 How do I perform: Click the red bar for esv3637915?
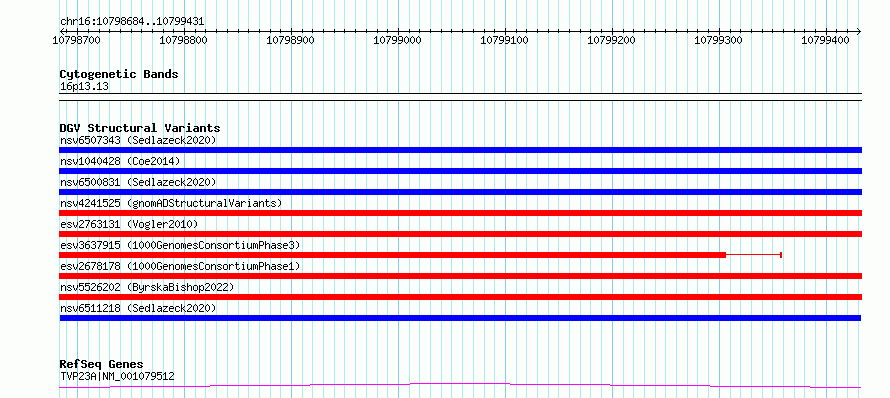point(393,255)
